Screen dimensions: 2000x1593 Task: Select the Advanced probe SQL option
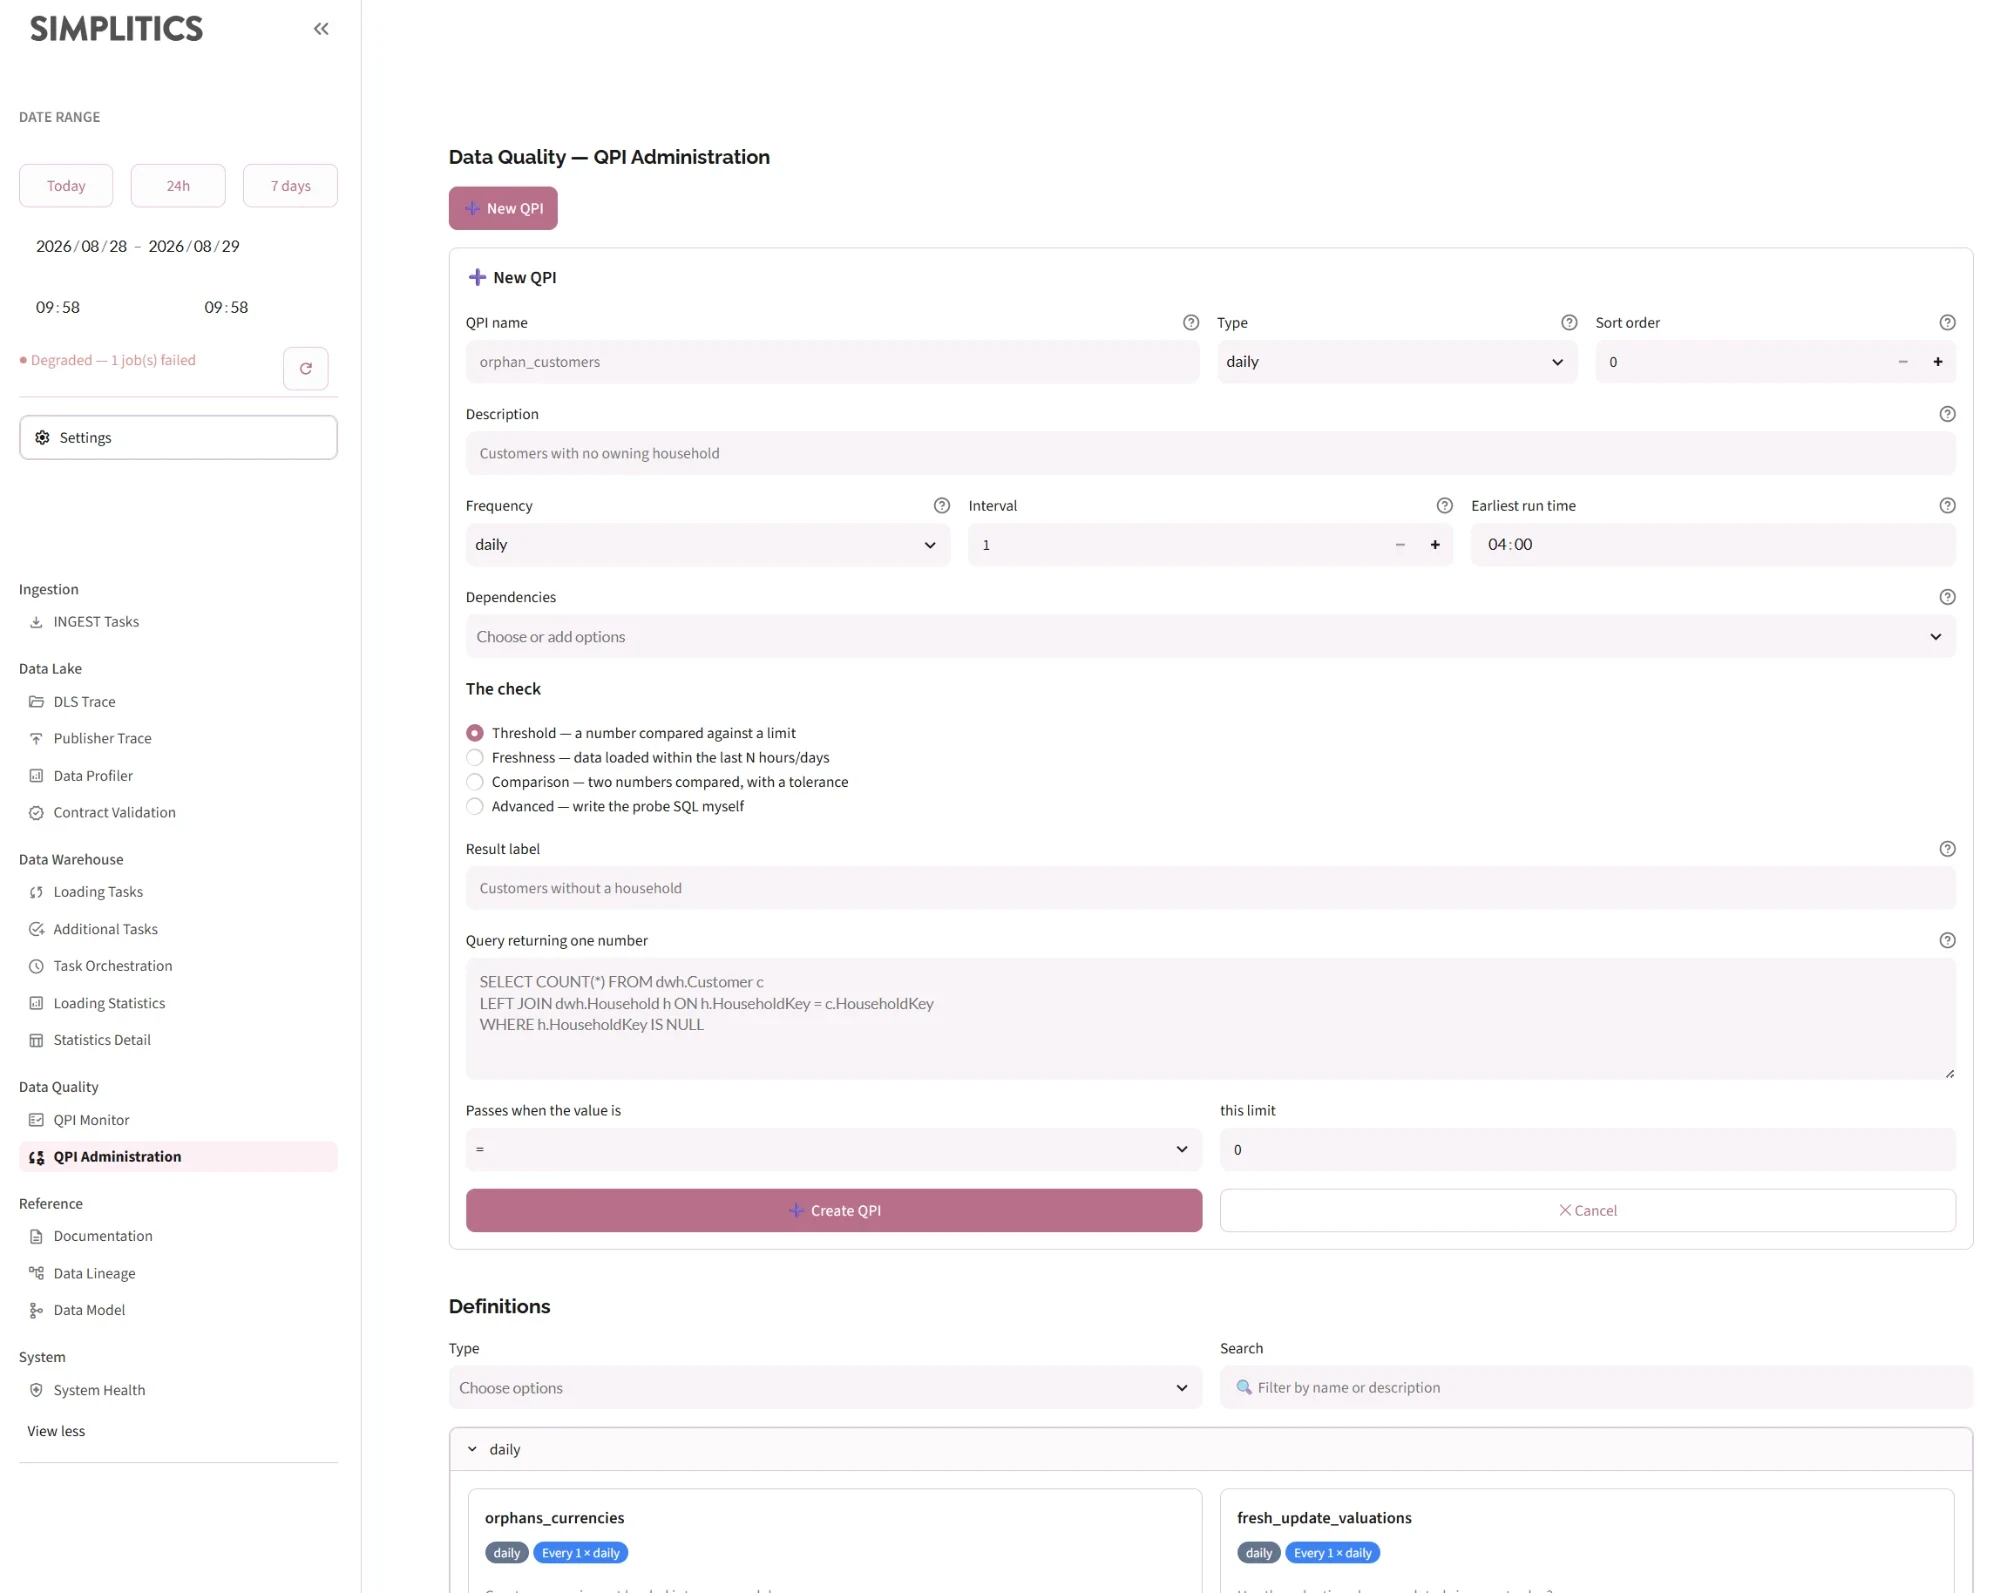coord(475,806)
